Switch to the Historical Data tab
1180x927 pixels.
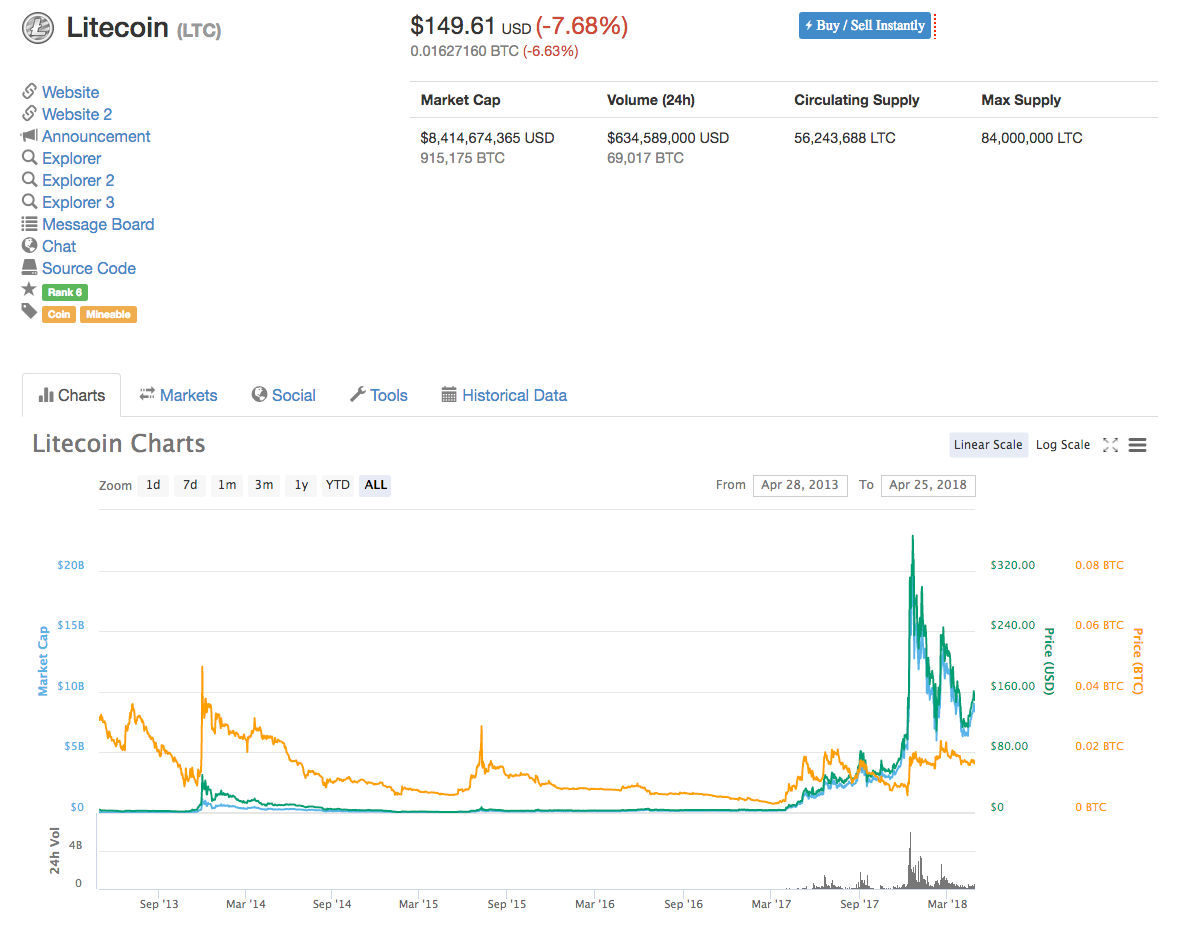click(504, 395)
